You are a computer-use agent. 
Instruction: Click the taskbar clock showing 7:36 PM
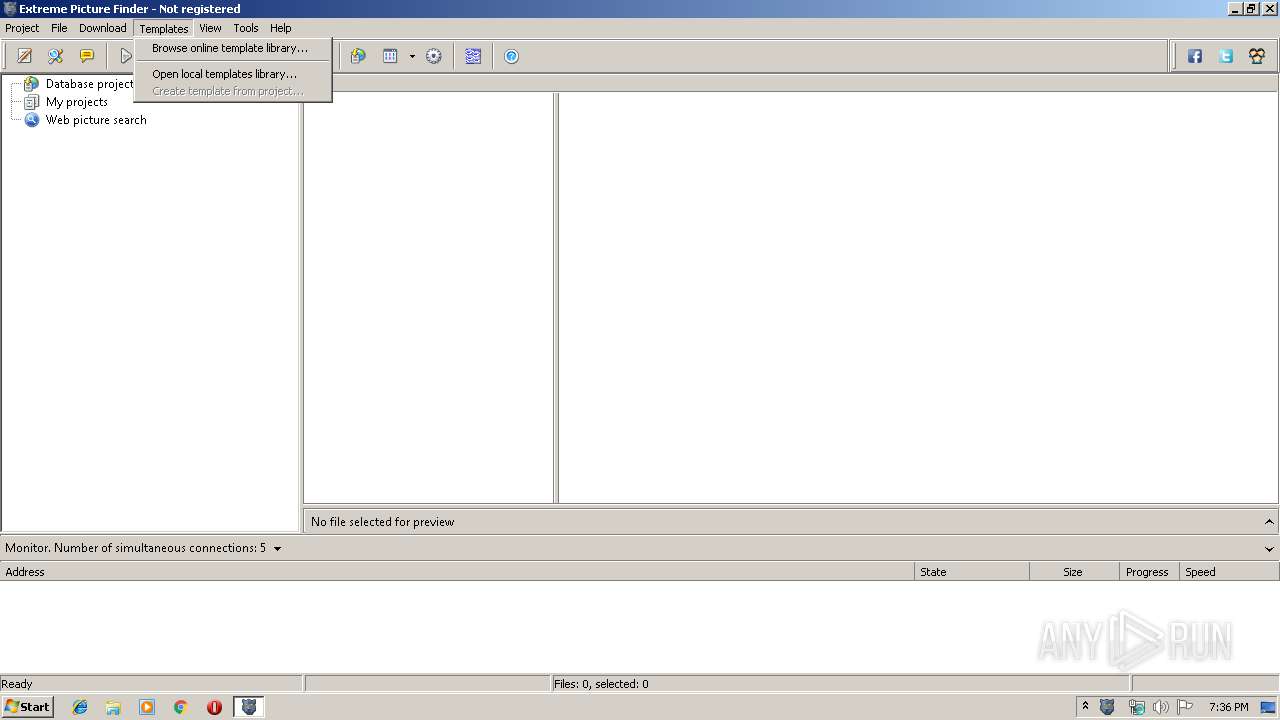[x=1228, y=707]
